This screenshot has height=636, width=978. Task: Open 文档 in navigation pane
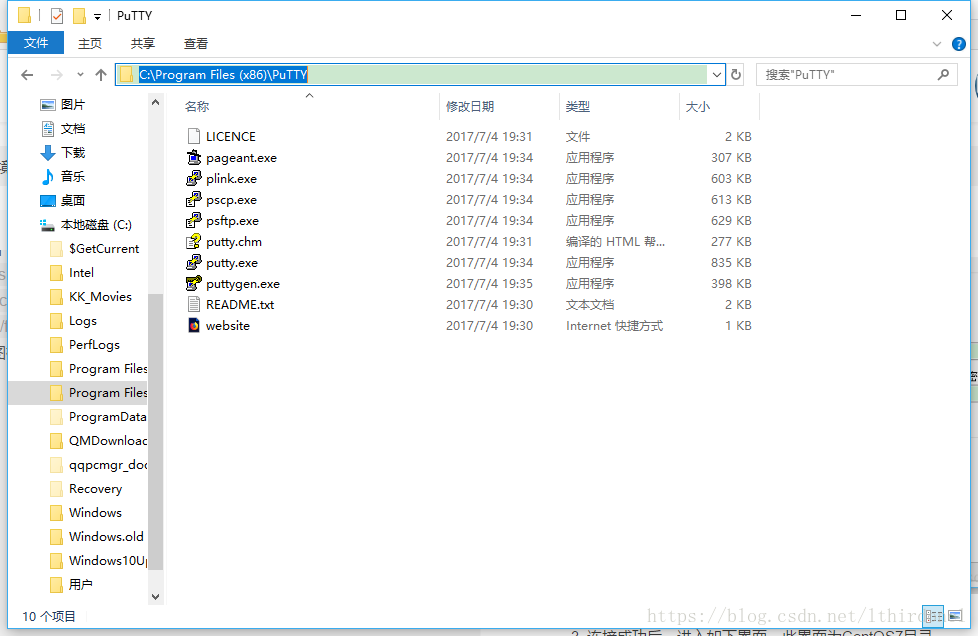(73, 128)
